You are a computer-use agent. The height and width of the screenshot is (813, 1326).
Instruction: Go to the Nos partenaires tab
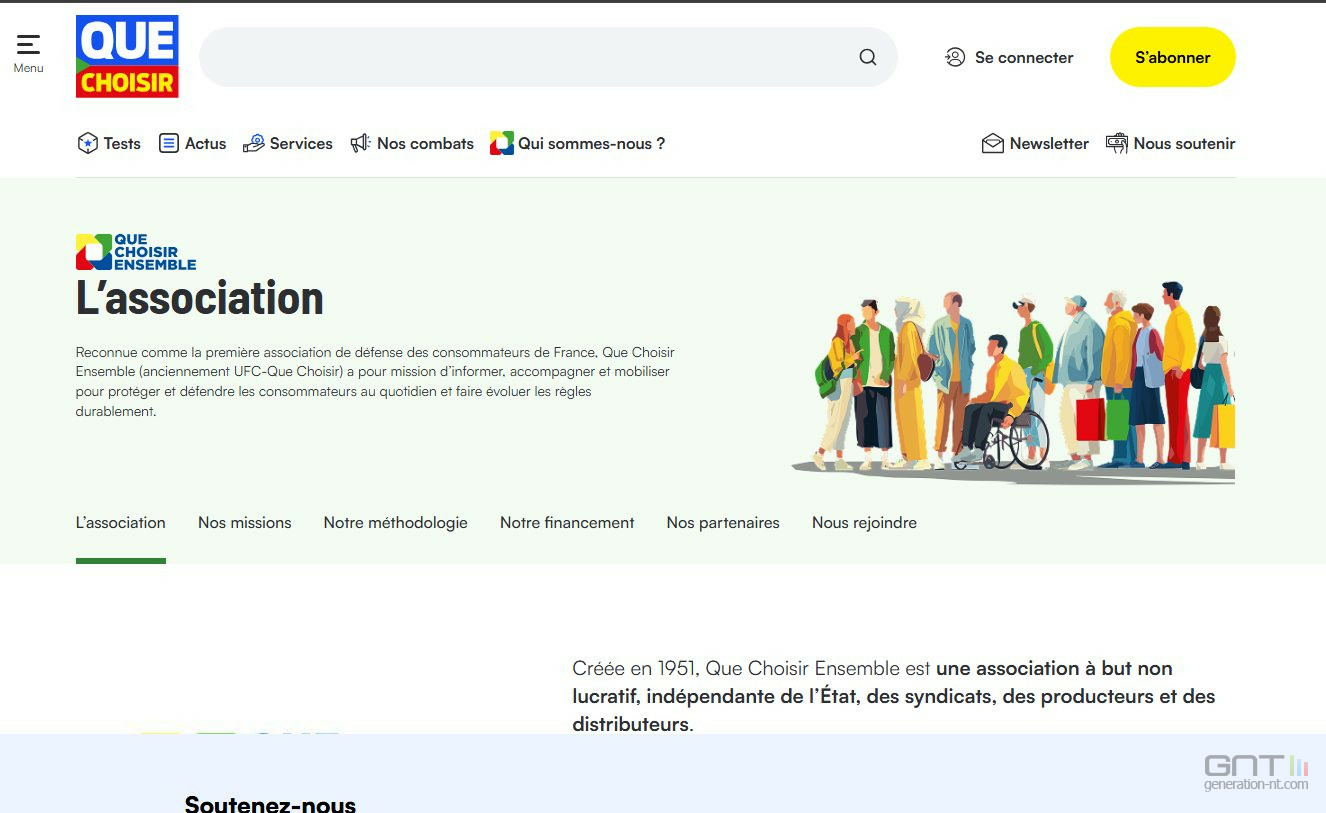722,523
